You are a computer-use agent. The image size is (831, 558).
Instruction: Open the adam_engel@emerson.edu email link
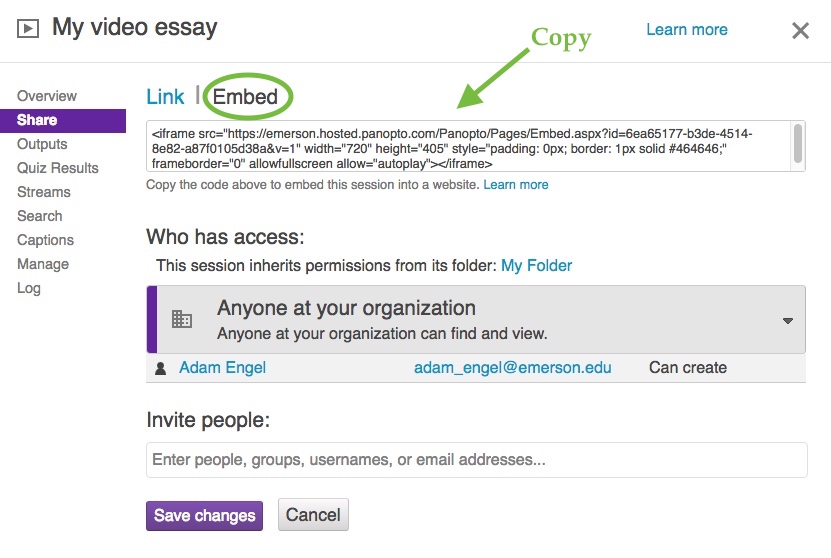[512, 368]
